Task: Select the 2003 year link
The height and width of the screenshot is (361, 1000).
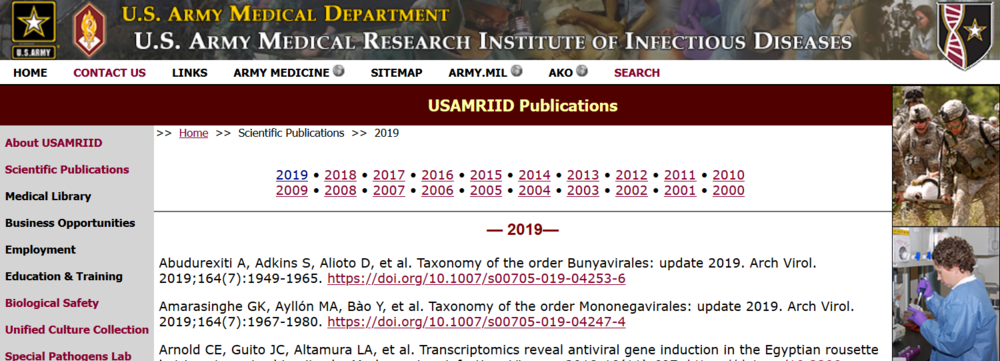Action: tap(583, 191)
